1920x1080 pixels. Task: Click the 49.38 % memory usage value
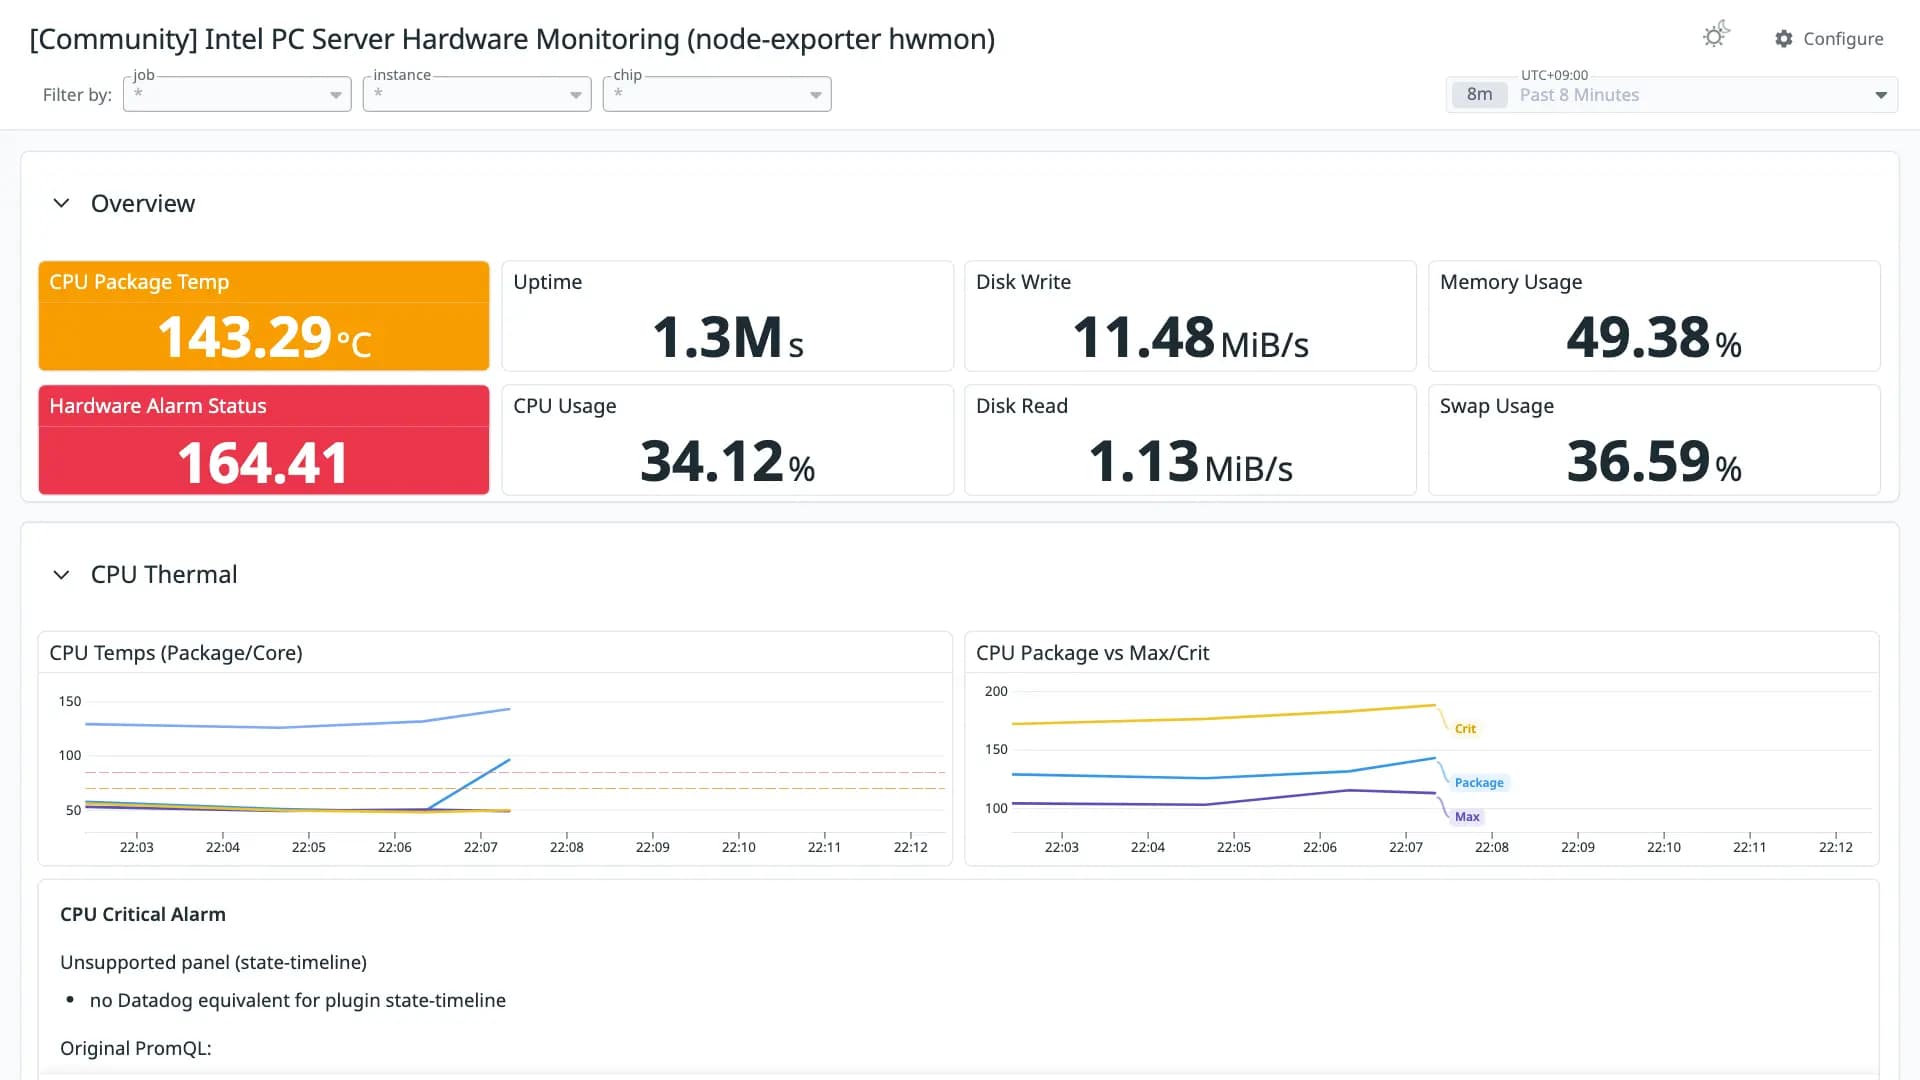[x=1654, y=338]
